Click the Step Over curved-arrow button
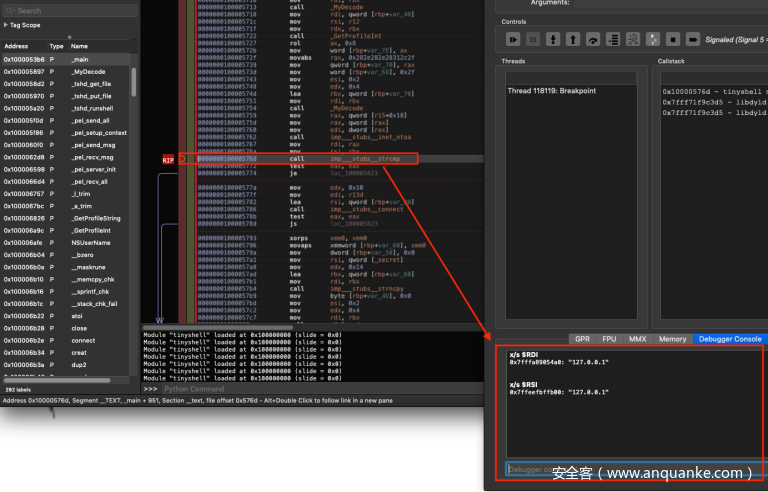768x492 pixels. pos(593,39)
